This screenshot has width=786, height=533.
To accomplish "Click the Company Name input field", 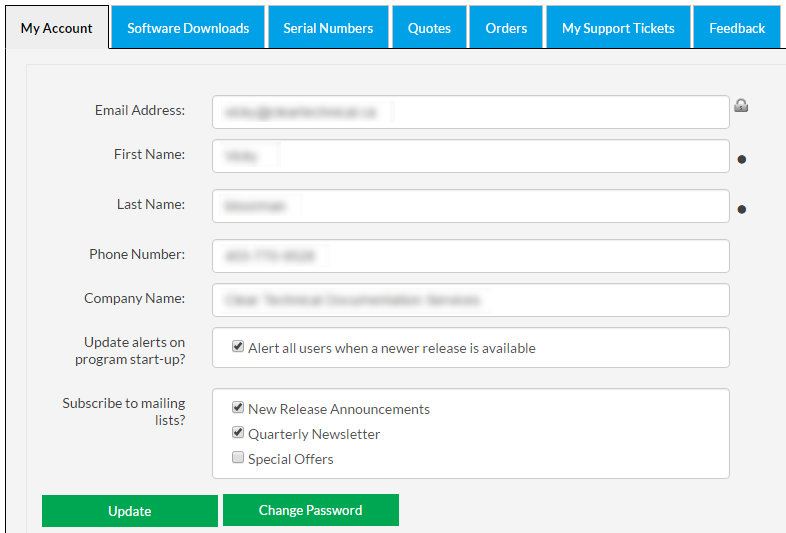I will [x=471, y=300].
